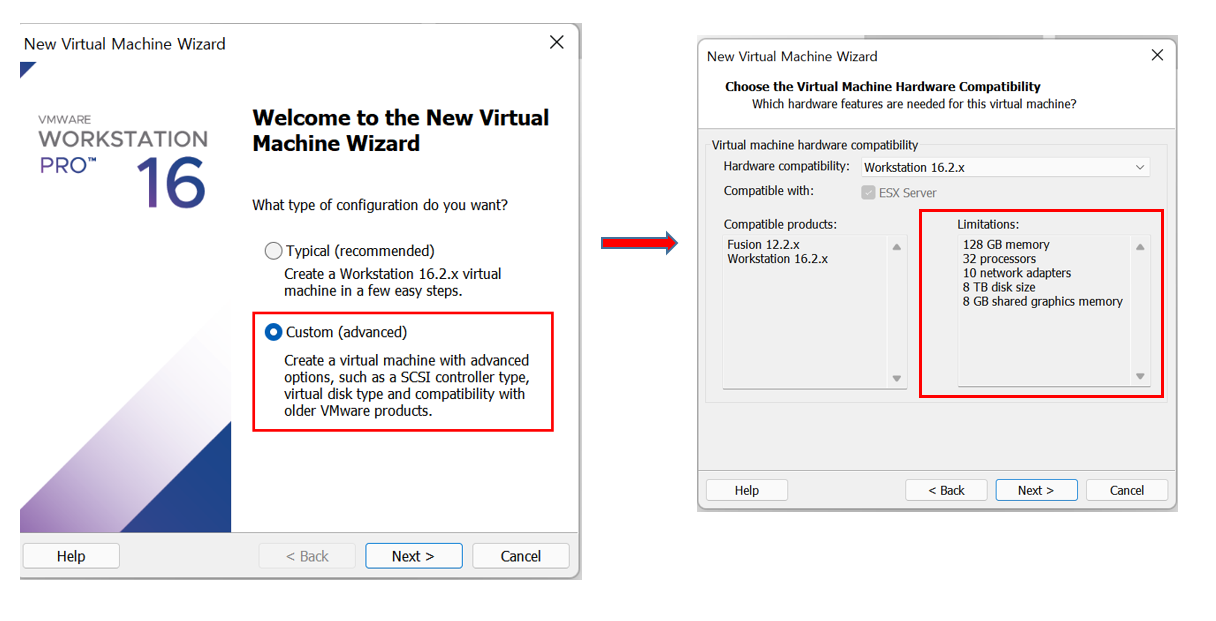The image size is (1216, 621).
Task: Click the Custom option description text
Action: (406, 385)
